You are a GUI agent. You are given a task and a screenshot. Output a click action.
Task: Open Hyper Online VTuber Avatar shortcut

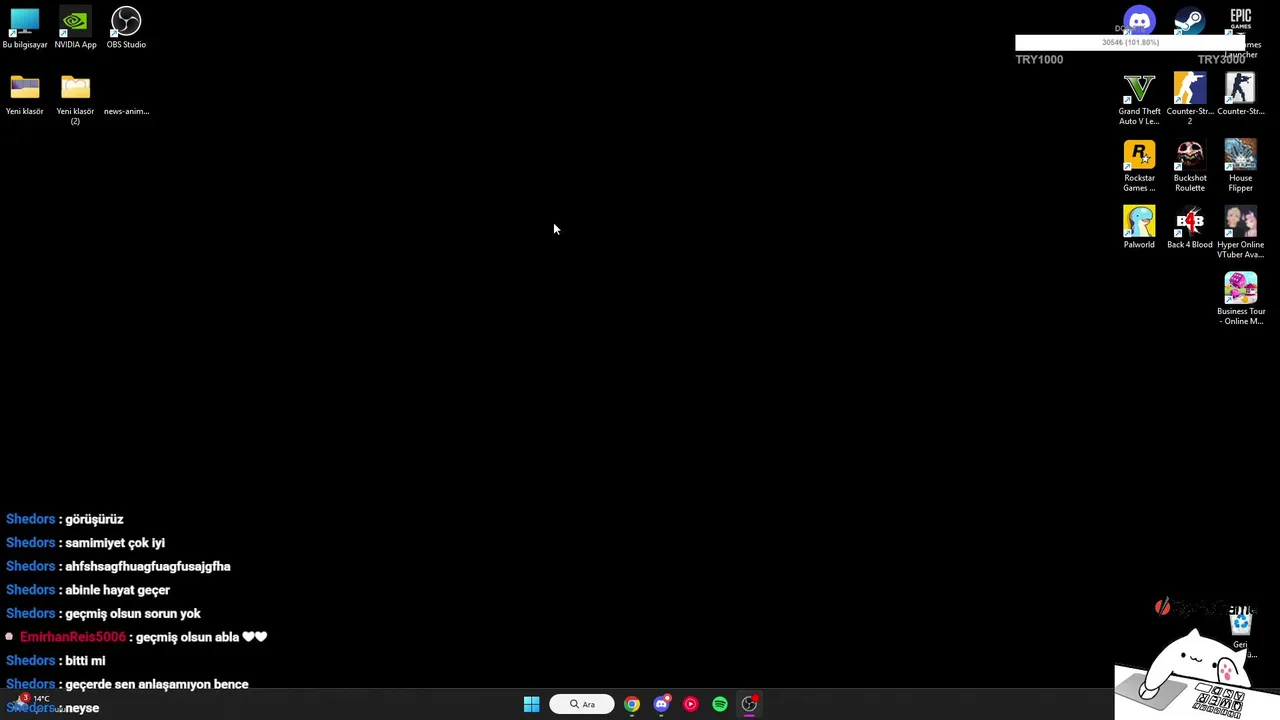pyautogui.click(x=1240, y=232)
